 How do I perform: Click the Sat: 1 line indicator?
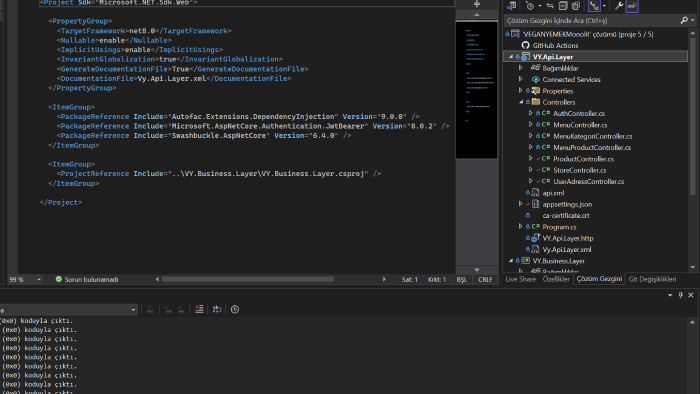pos(409,279)
